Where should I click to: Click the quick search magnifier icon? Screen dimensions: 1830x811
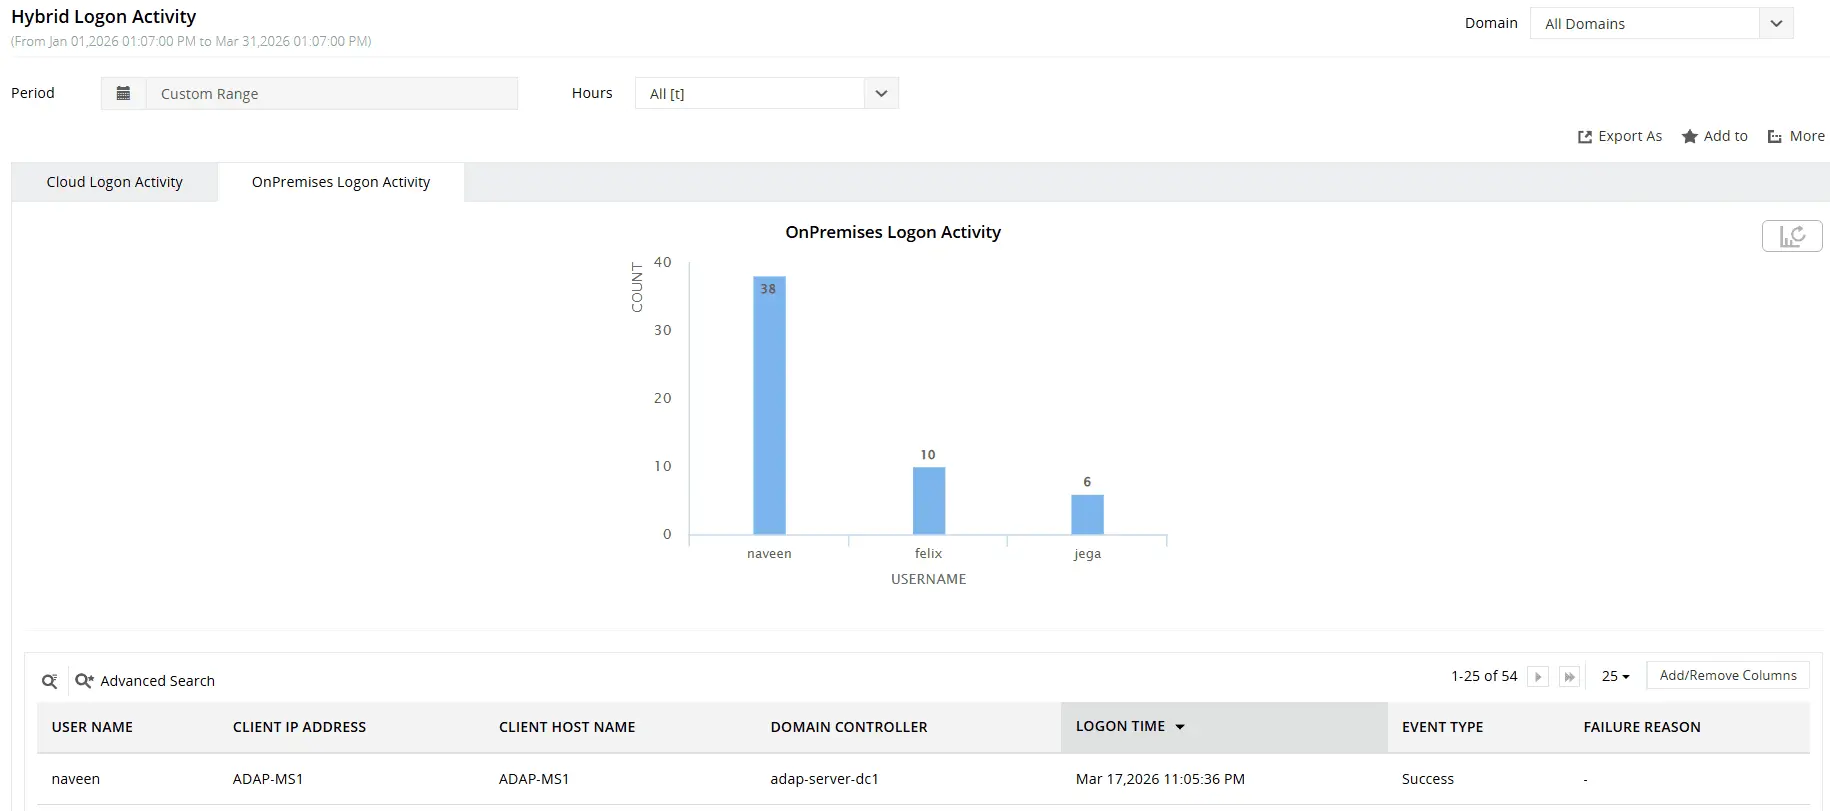(x=50, y=681)
